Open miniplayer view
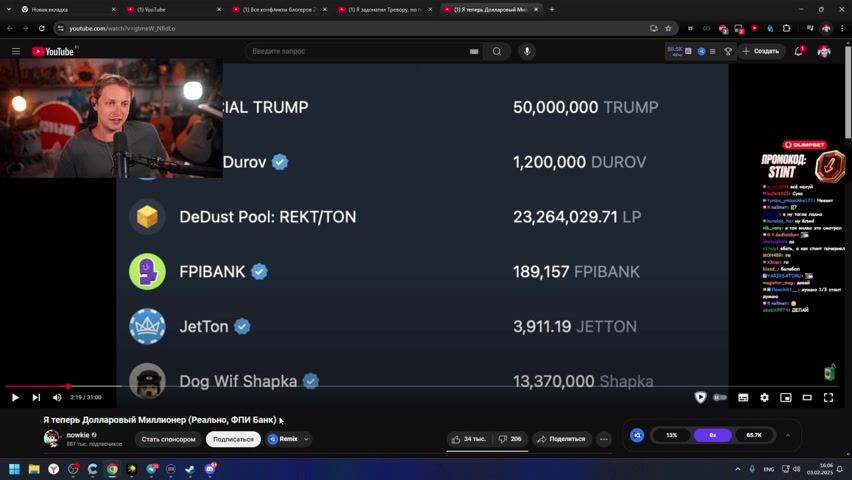 point(786,397)
